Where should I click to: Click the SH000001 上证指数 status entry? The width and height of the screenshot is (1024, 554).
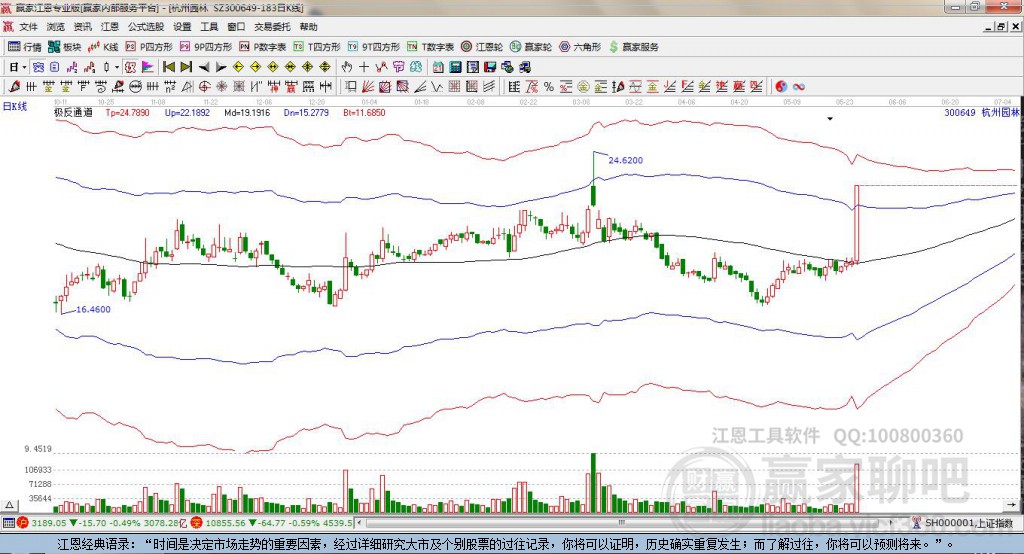tap(968, 523)
